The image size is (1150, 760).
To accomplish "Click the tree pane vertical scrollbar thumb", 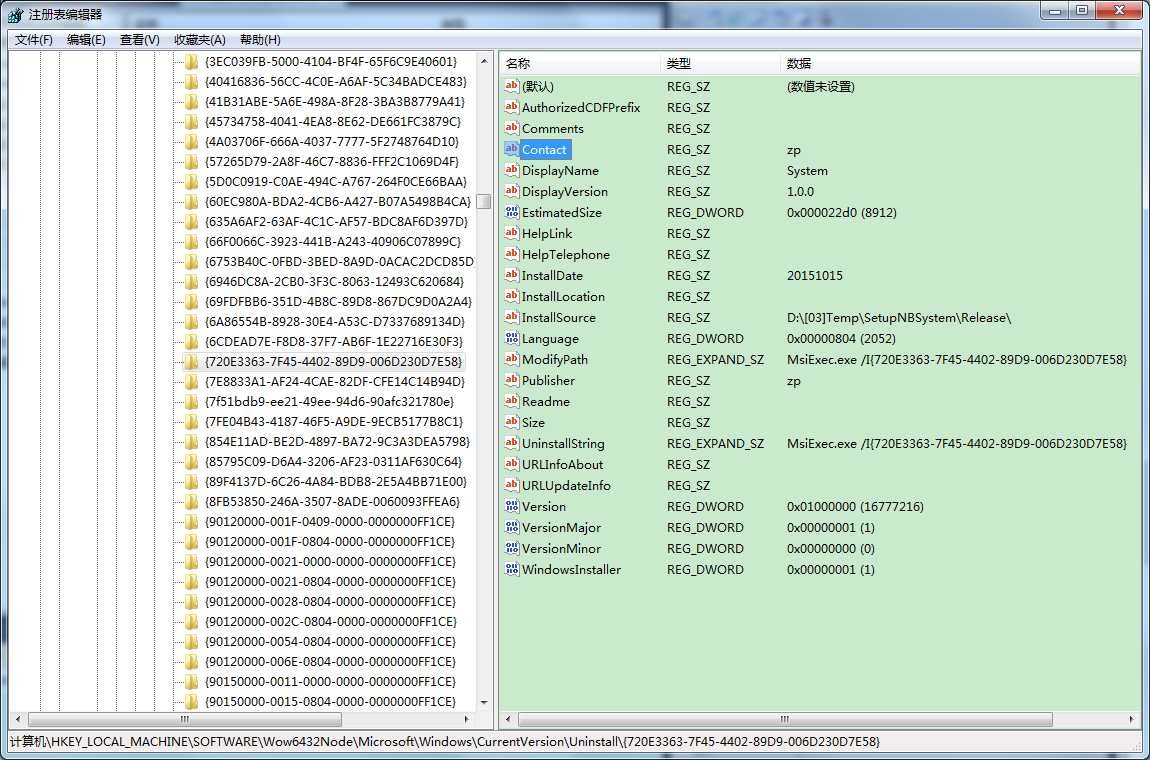I will 483,201.
